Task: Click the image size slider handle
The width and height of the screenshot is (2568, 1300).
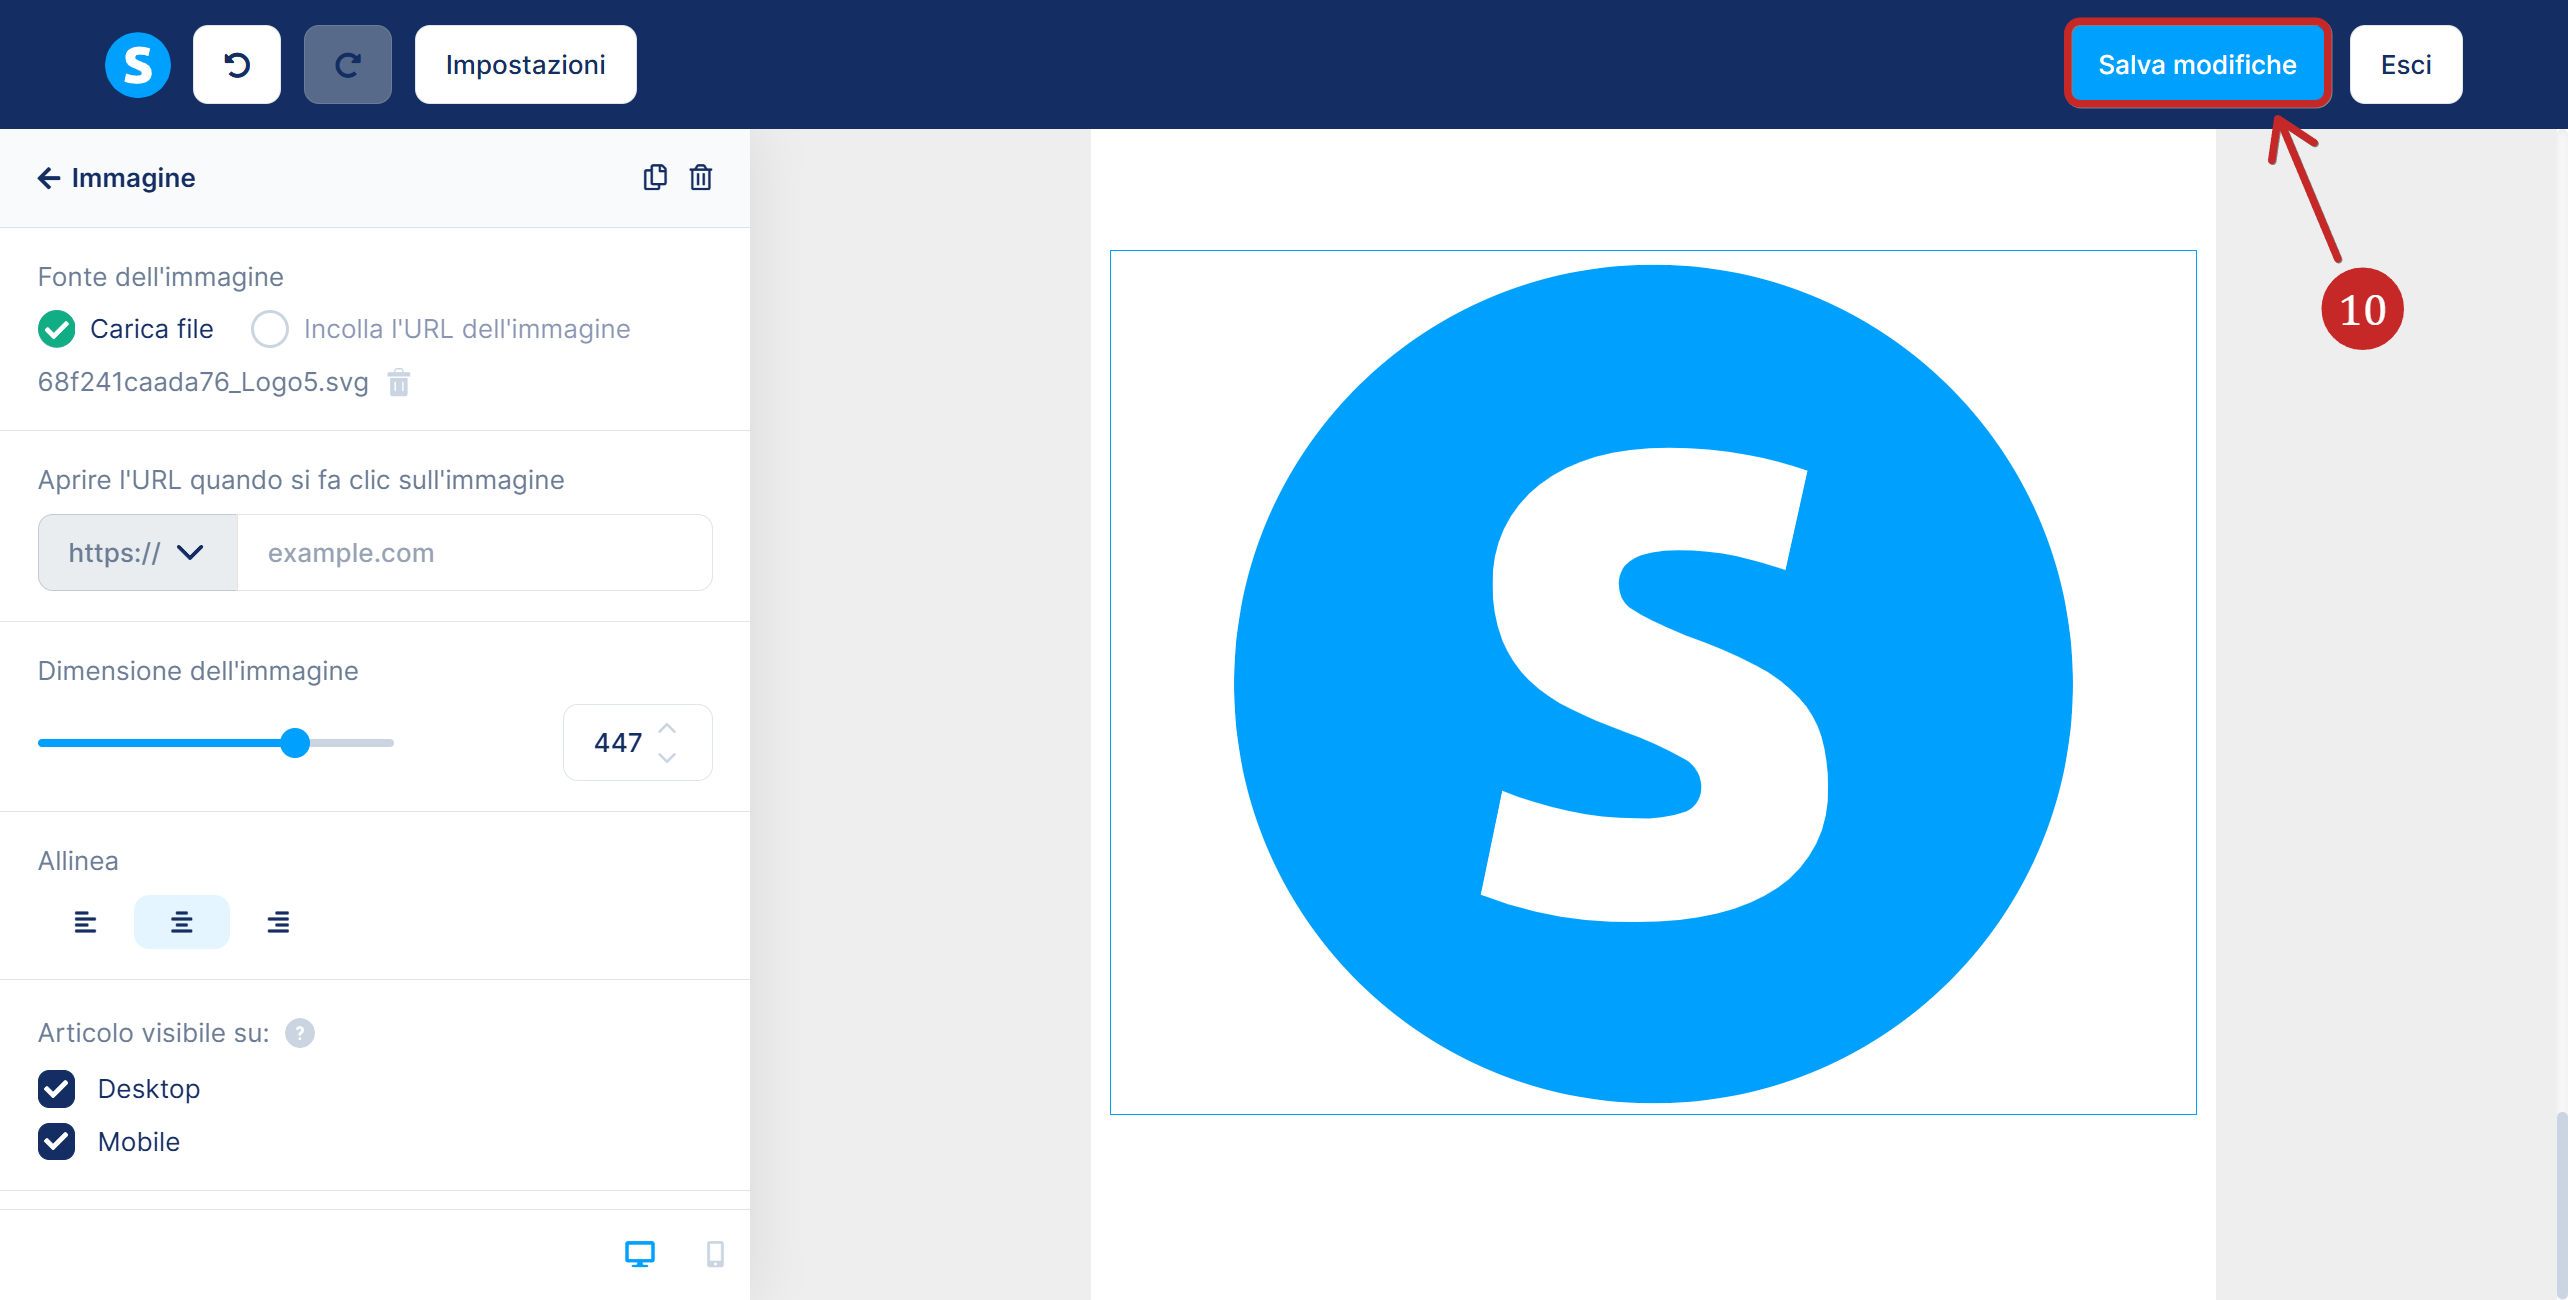Action: [x=295, y=743]
